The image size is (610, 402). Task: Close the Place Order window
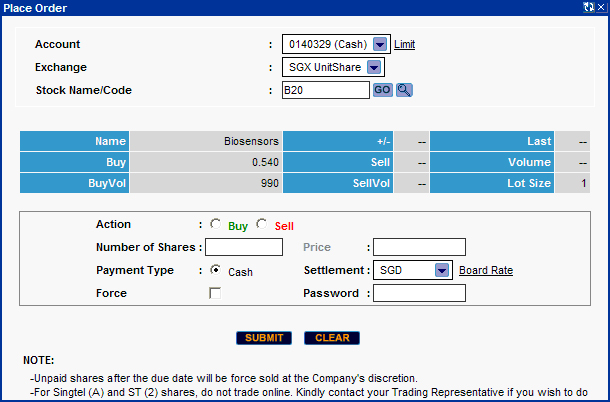601,7
